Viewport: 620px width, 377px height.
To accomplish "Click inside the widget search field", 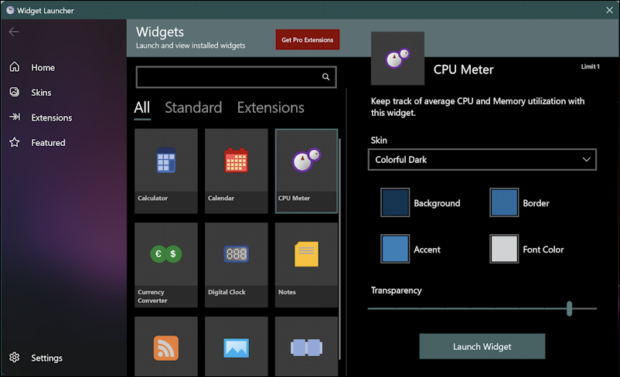I will pos(236,77).
